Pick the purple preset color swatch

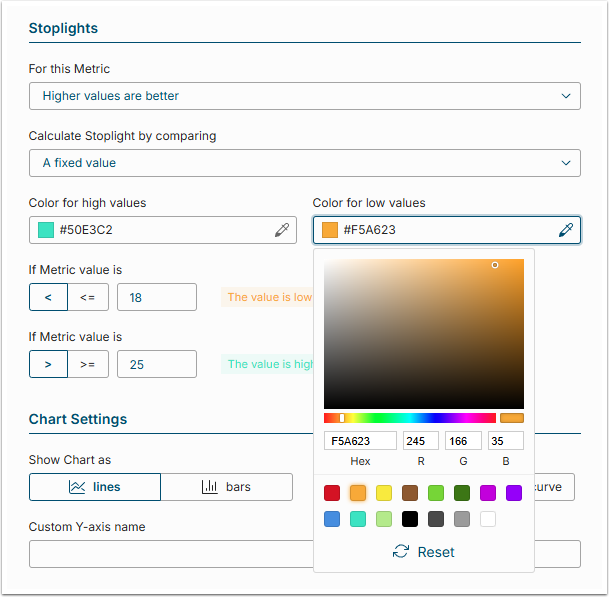click(x=514, y=493)
